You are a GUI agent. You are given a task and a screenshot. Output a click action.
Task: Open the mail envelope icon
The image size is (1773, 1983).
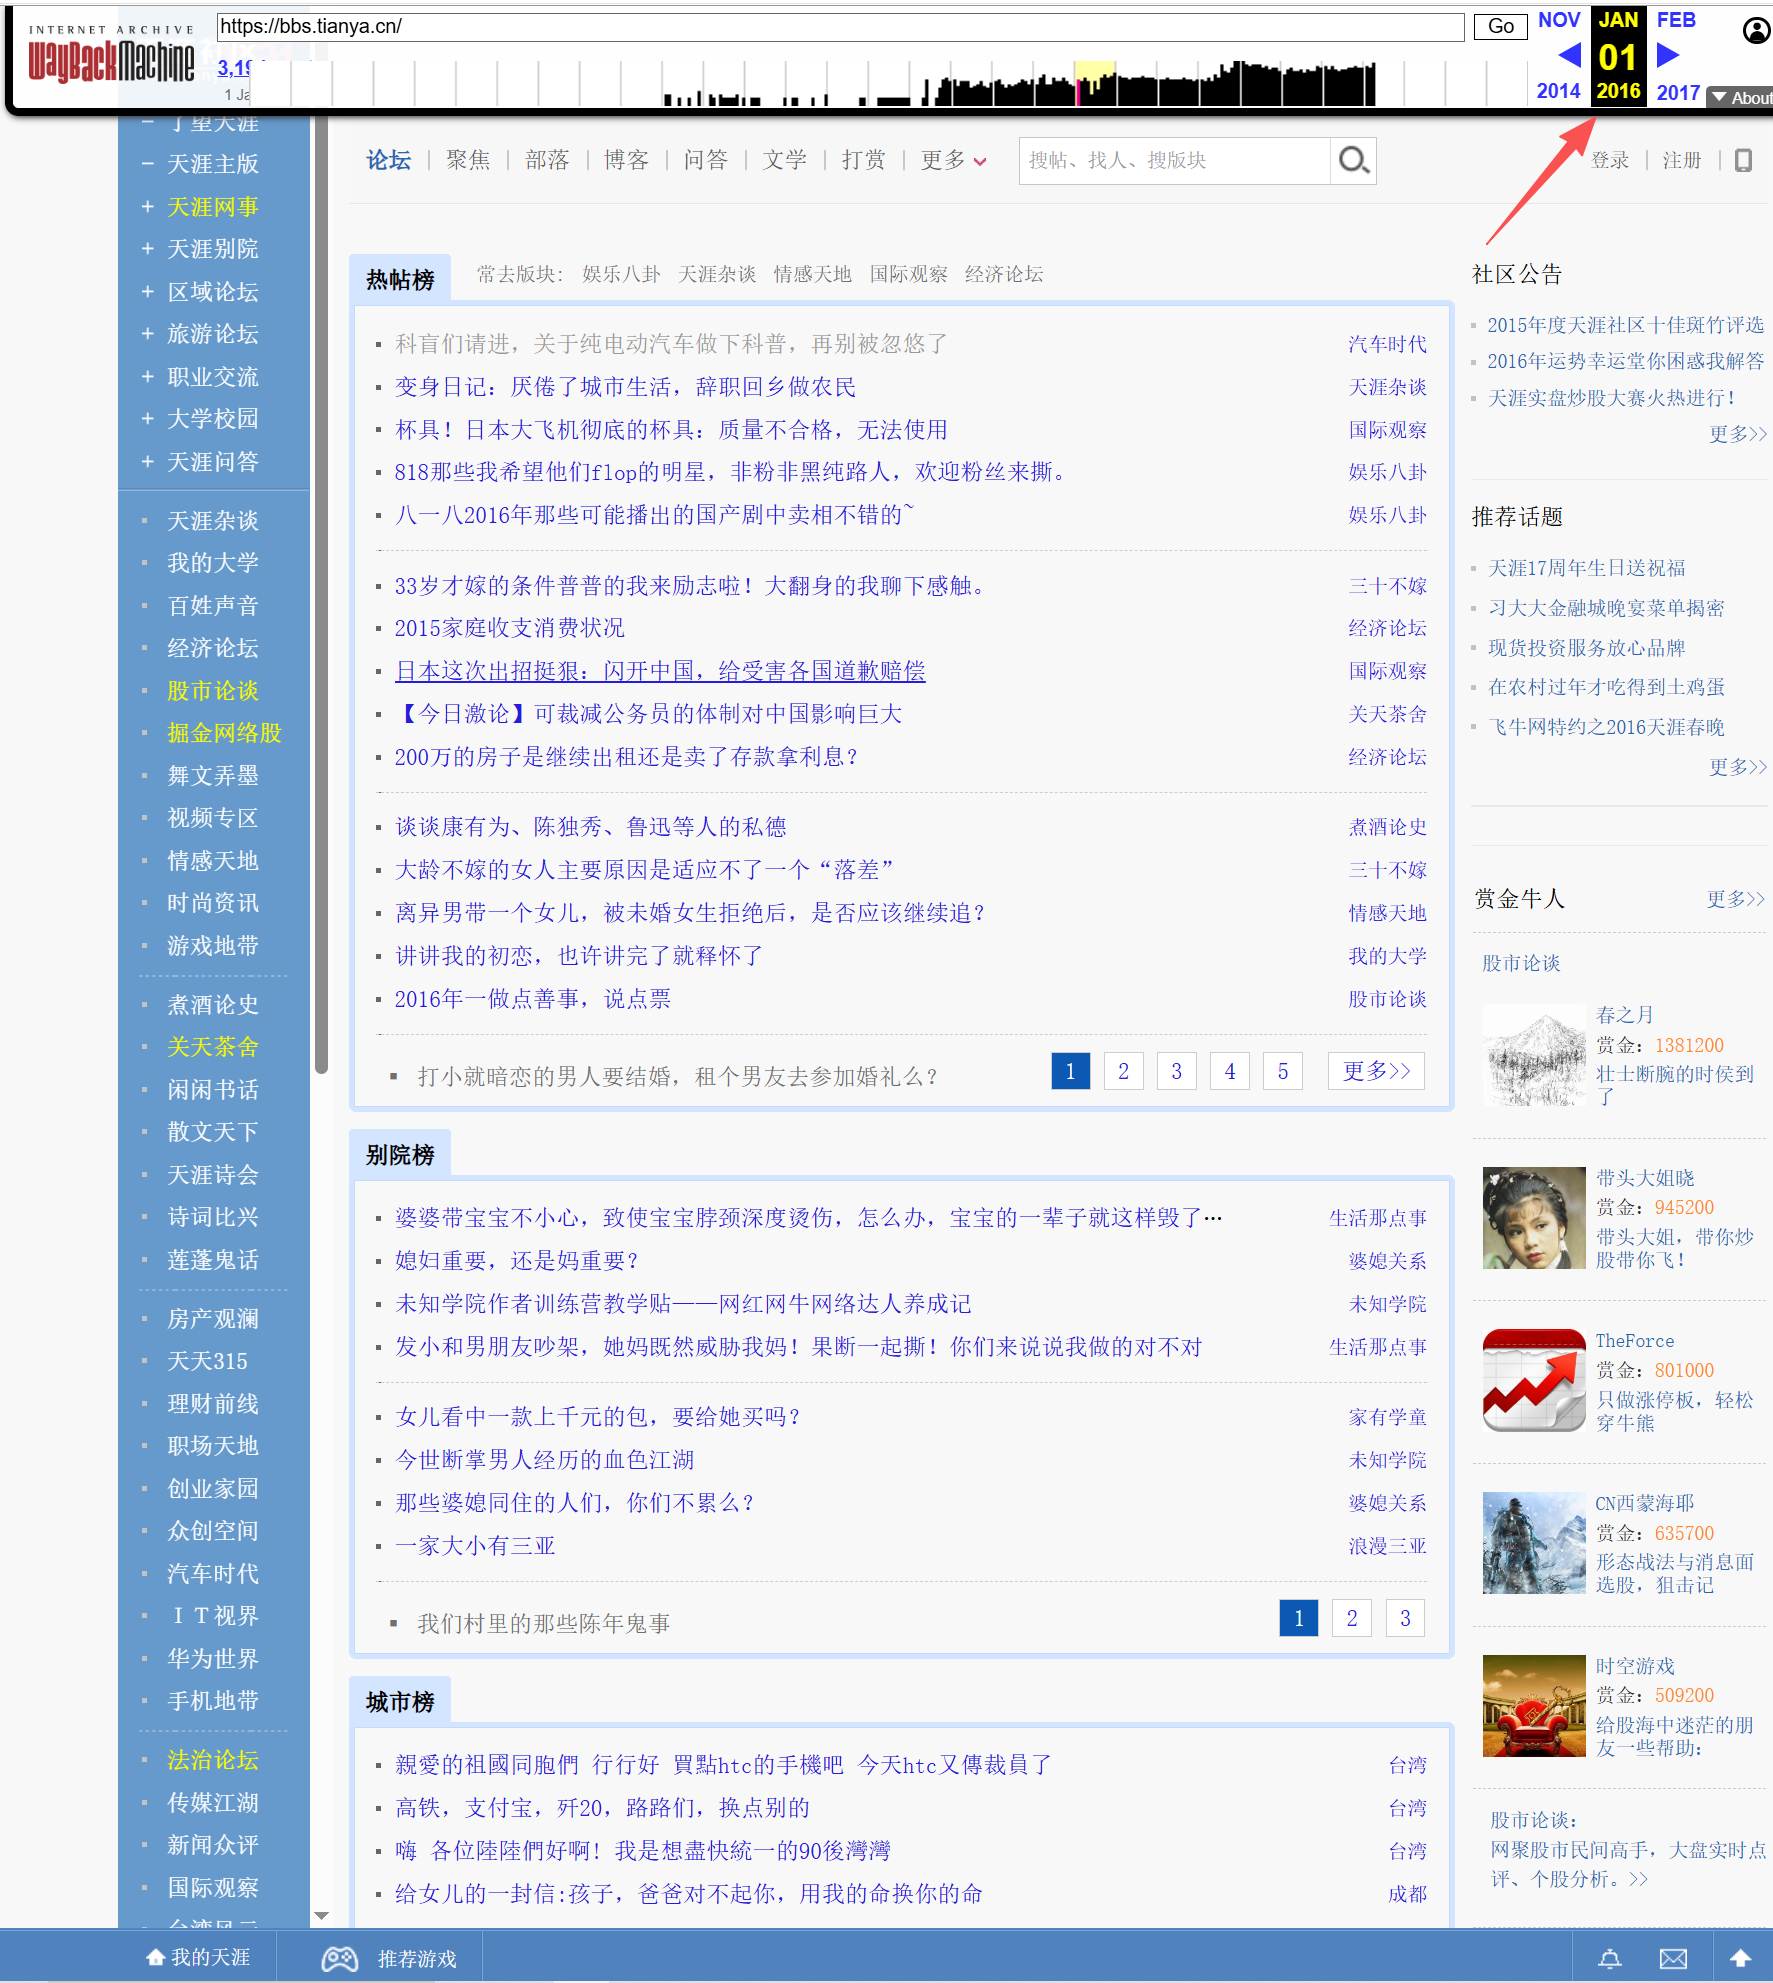[1673, 1958]
